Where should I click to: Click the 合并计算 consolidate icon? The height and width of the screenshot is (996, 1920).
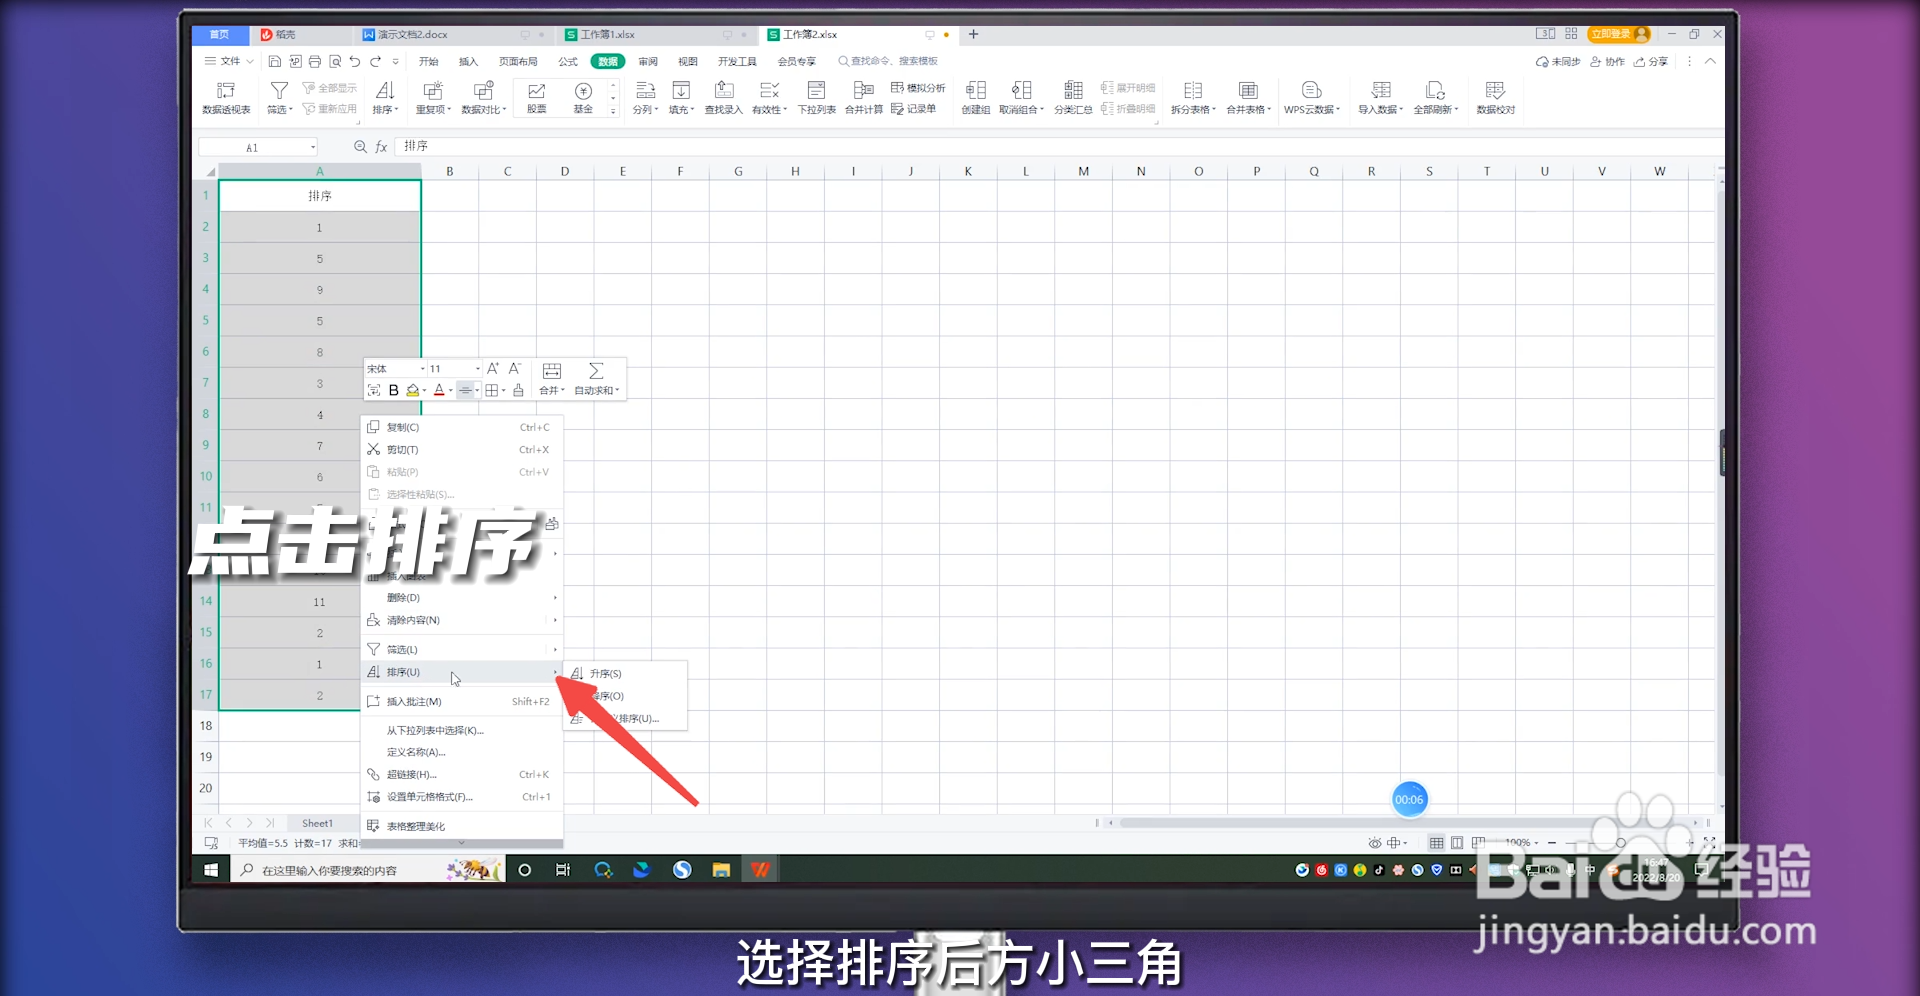862,97
